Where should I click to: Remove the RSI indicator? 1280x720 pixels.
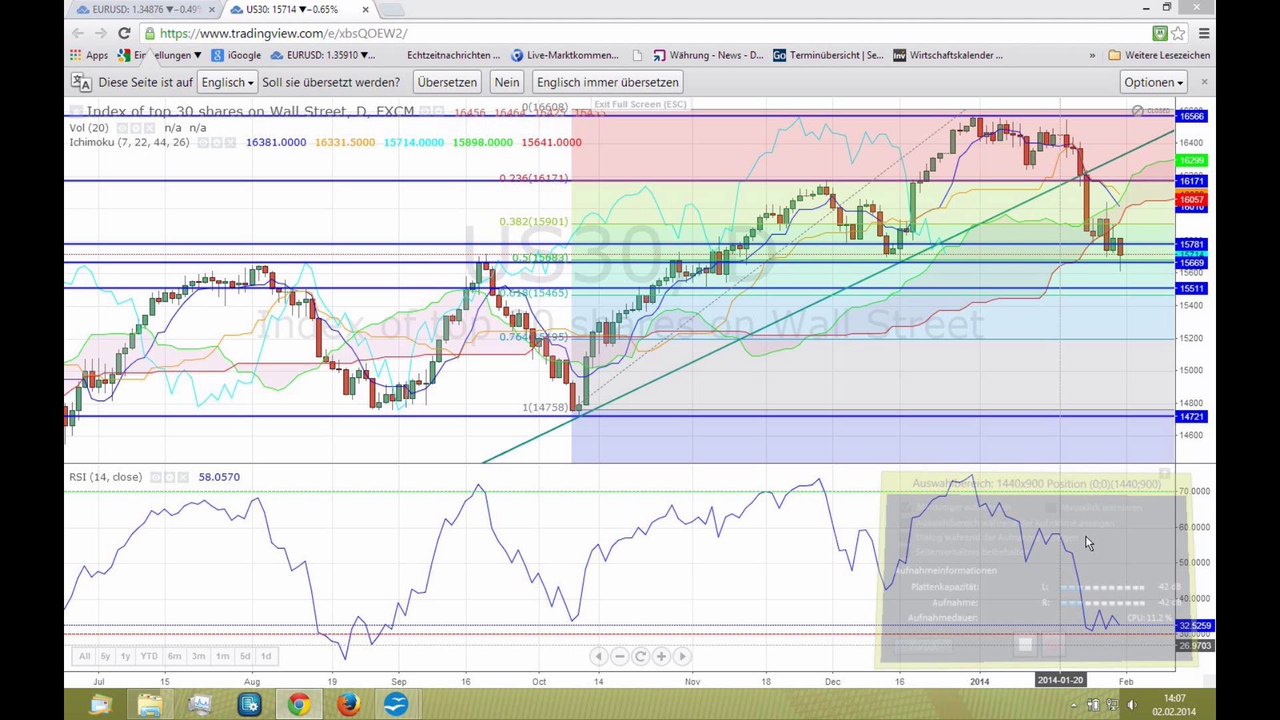tap(183, 477)
